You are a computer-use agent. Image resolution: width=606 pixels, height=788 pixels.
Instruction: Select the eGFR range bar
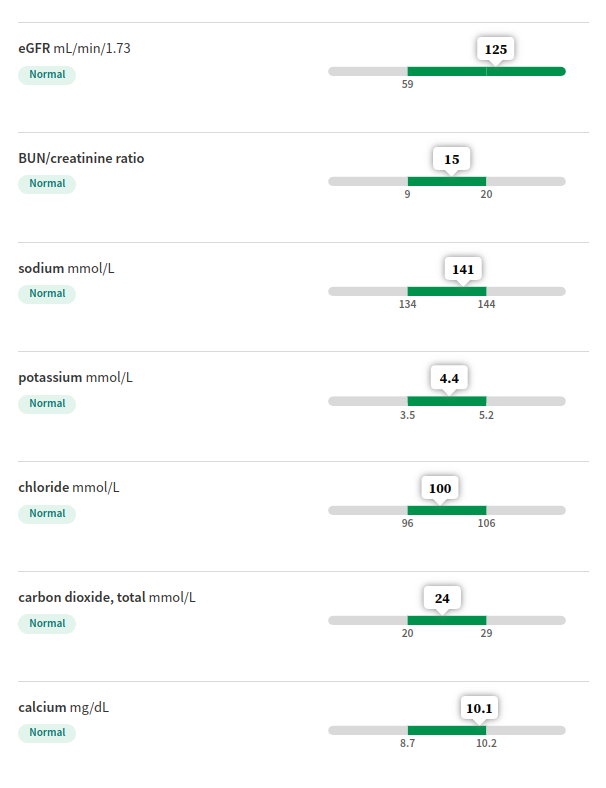[x=447, y=71]
